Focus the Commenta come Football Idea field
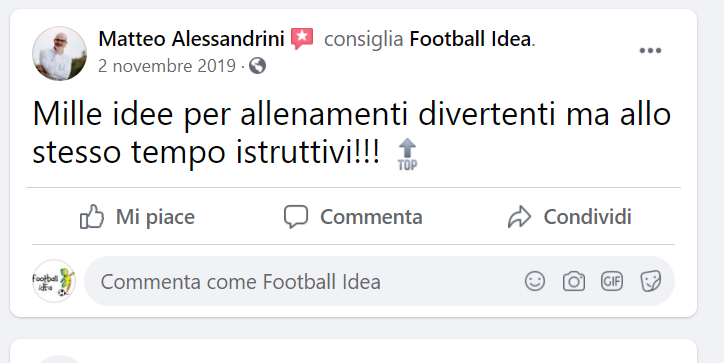The width and height of the screenshot is (724, 363). click(379, 281)
